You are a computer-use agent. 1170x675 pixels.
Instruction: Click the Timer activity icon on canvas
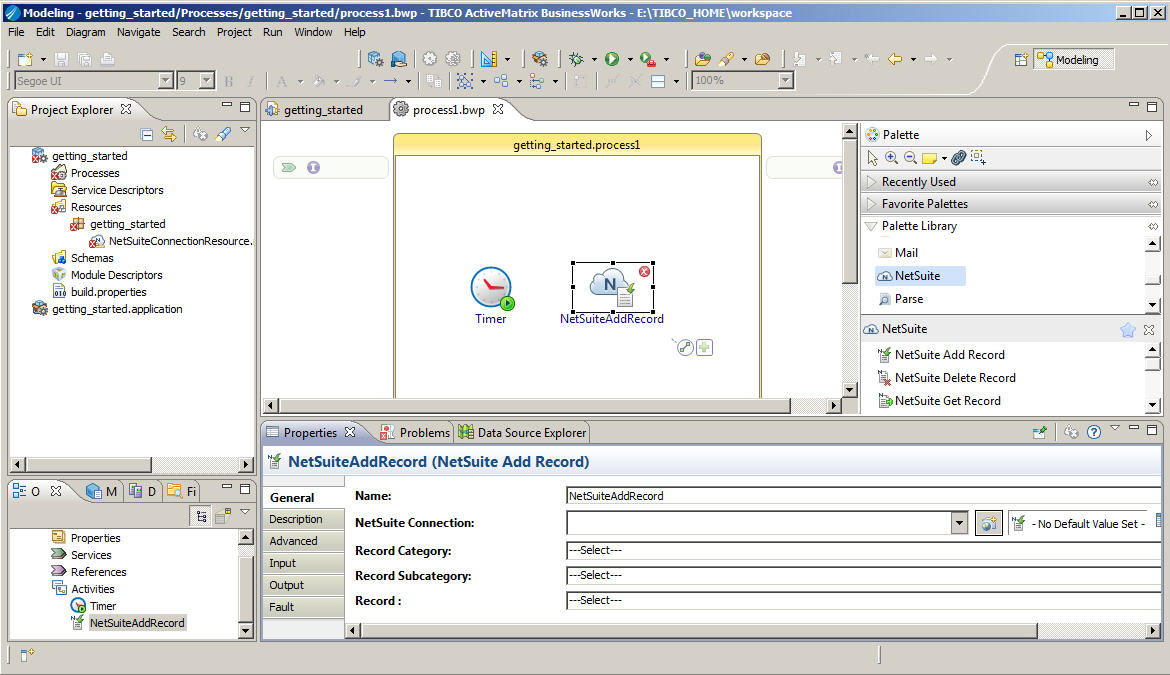[x=491, y=287]
